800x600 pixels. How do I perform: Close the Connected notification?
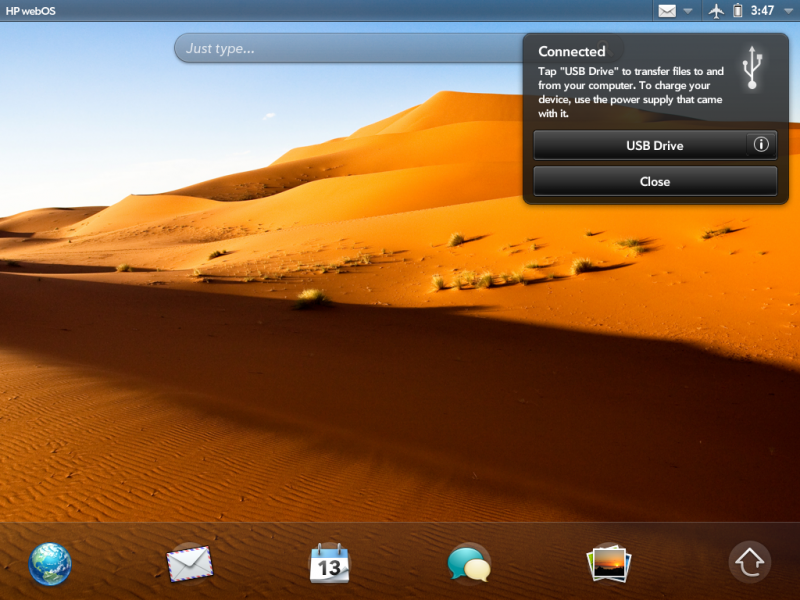[655, 182]
